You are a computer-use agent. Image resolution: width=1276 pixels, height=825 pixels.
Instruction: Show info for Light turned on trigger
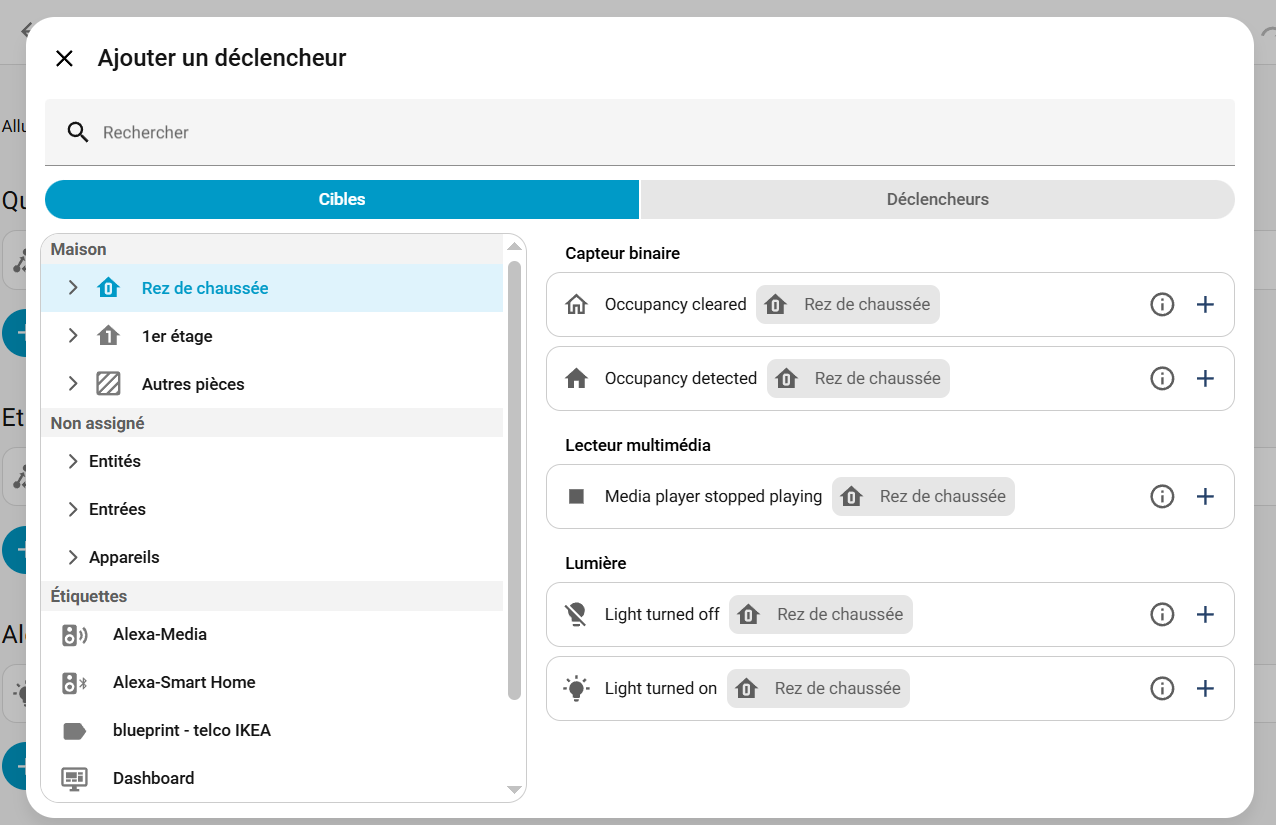tap(1161, 689)
